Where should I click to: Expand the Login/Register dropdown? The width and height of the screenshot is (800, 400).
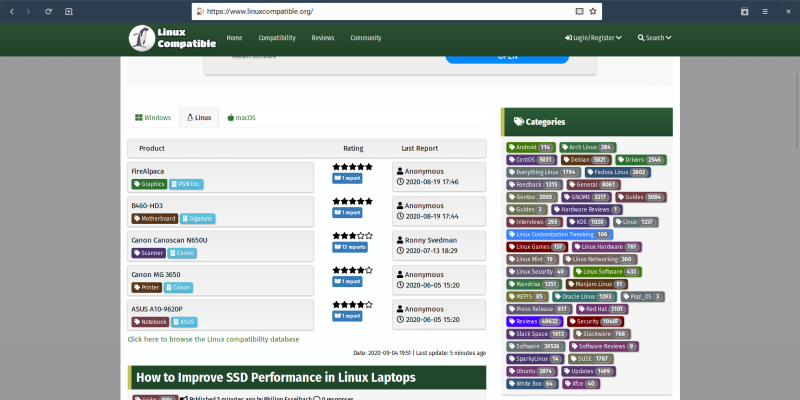593,38
